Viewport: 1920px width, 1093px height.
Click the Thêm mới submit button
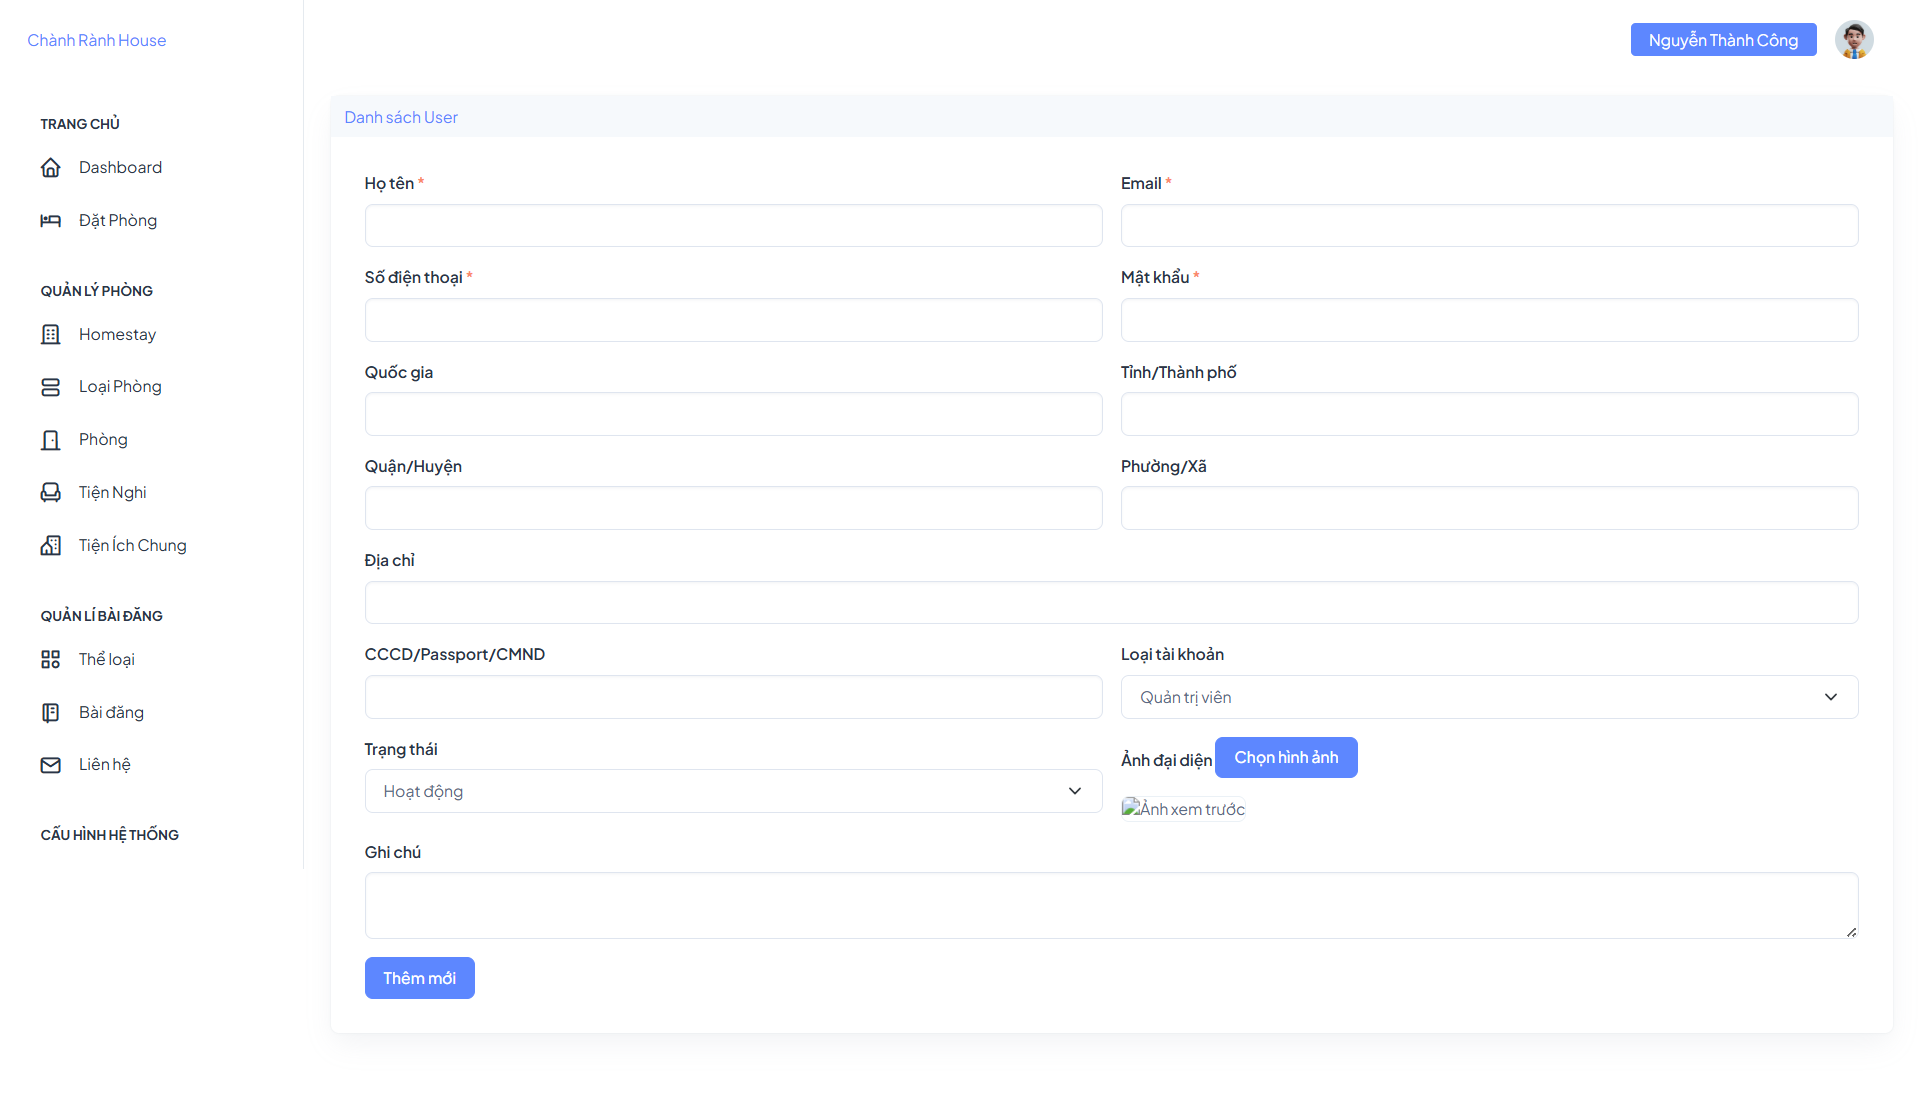pyautogui.click(x=419, y=978)
